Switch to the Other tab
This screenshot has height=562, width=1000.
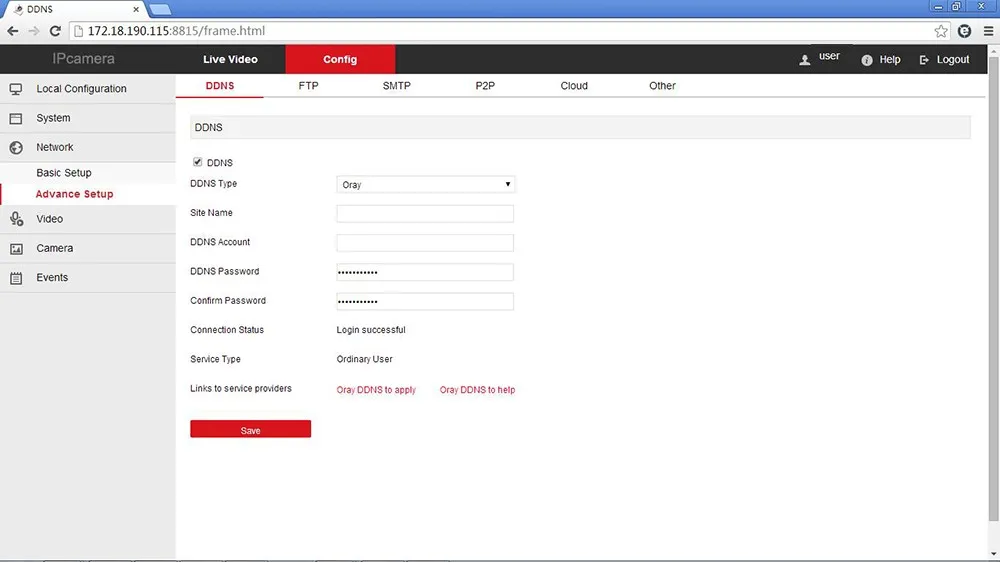click(662, 85)
